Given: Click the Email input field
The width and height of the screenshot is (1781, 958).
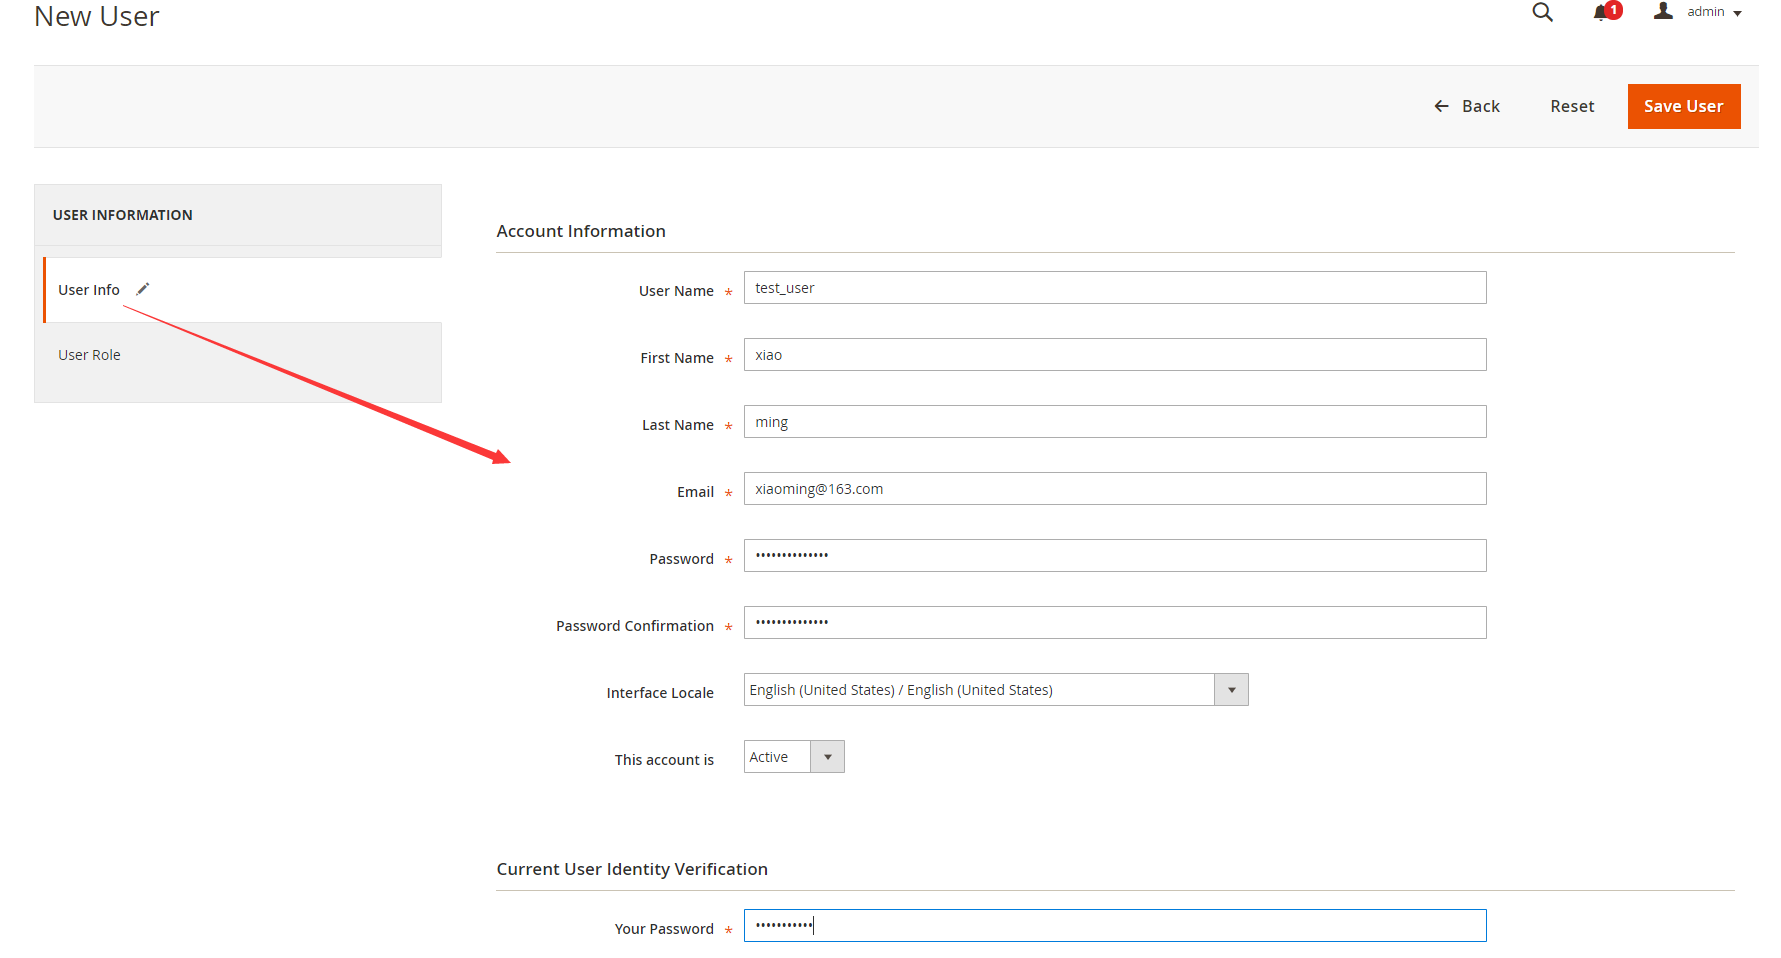Looking at the screenshot, I should point(1114,489).
